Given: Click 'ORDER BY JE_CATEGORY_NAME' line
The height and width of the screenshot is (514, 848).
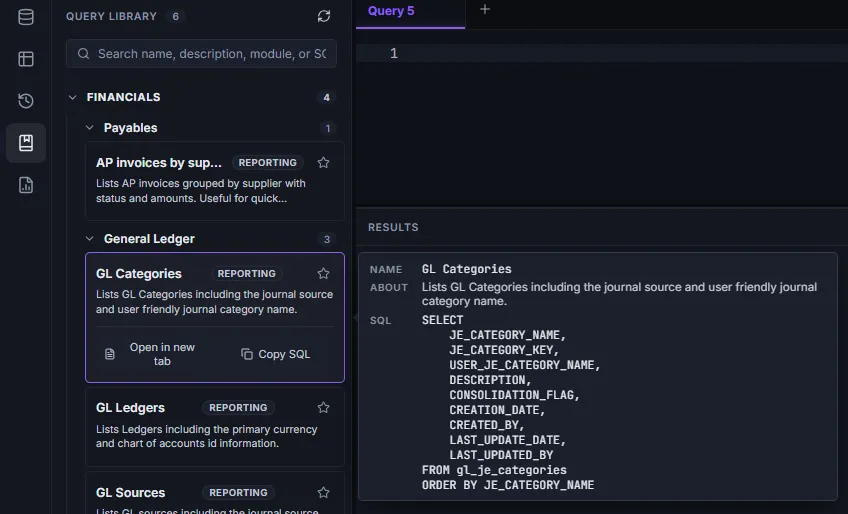Looking at the screenshot, I should tap(508, 485).
